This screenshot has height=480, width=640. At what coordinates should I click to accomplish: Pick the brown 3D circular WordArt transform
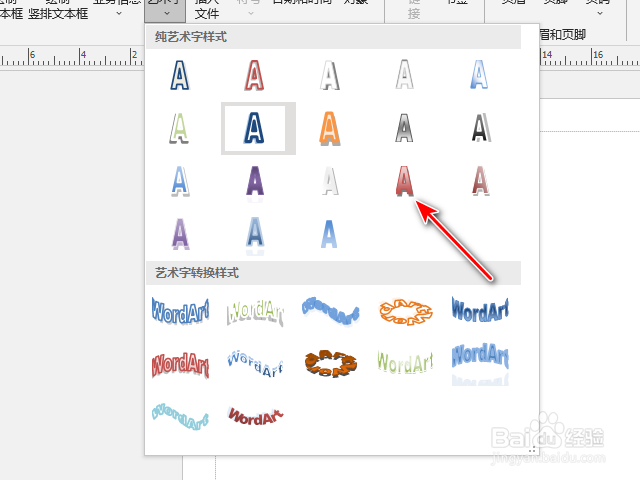330,363
